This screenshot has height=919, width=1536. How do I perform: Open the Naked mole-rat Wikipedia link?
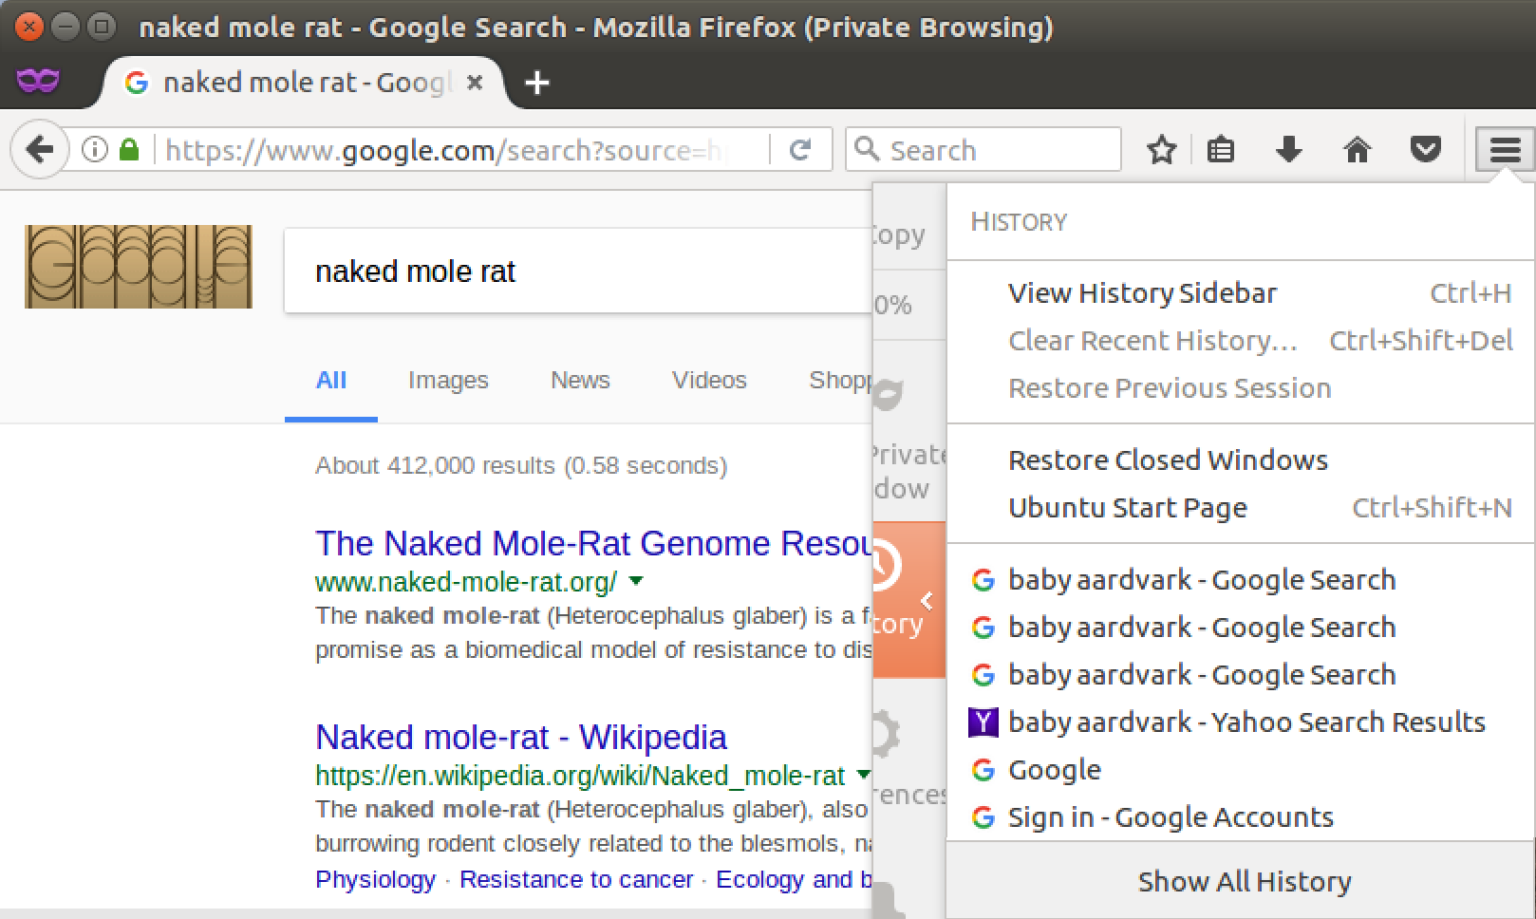(x=520, y=737)
